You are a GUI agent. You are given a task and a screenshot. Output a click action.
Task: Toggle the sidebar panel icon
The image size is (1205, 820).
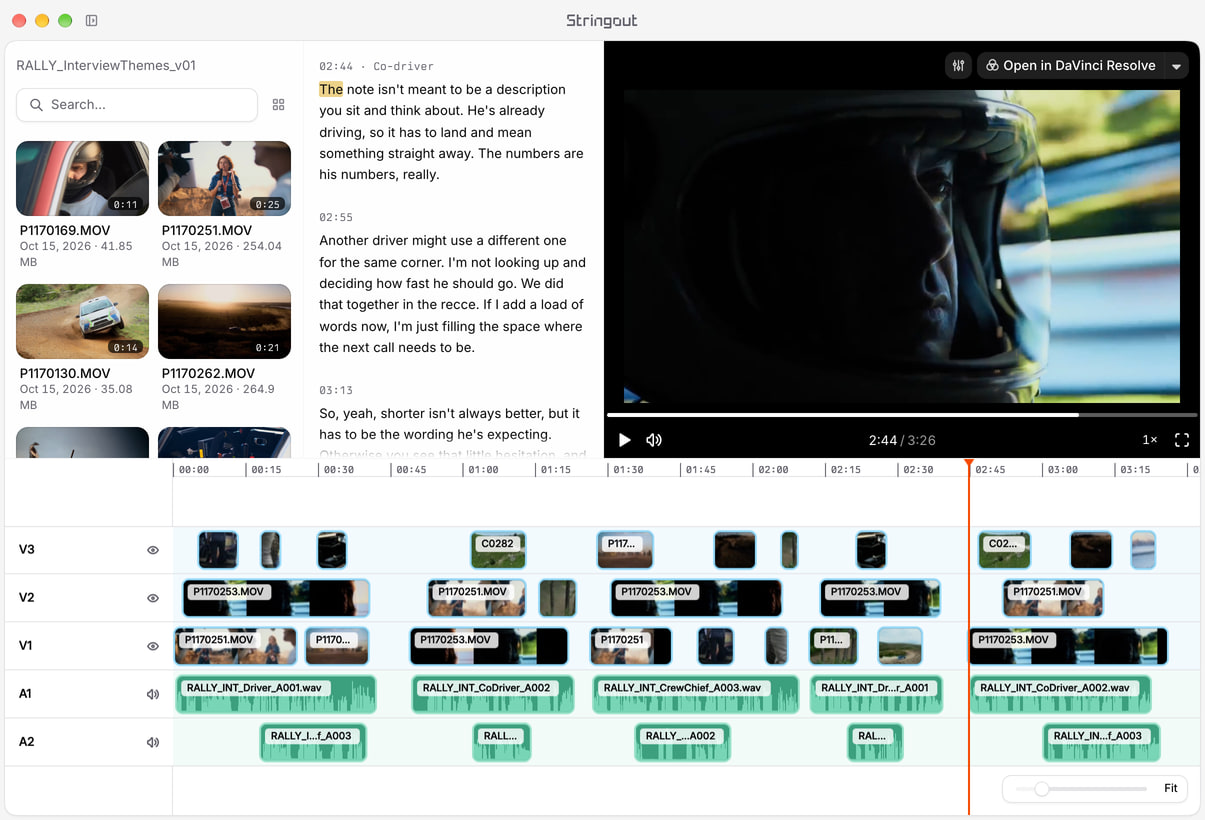pos(91,20)
